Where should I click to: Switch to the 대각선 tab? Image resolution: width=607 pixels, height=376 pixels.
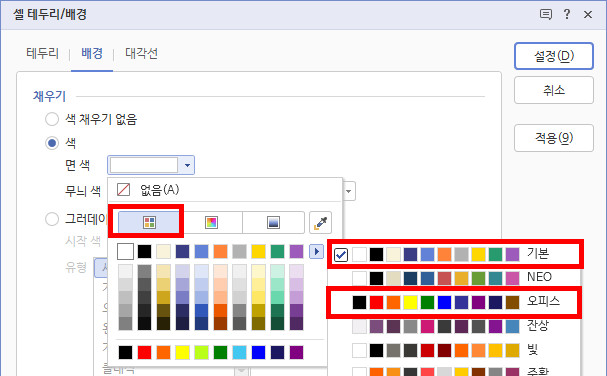(x=141, y=53)
